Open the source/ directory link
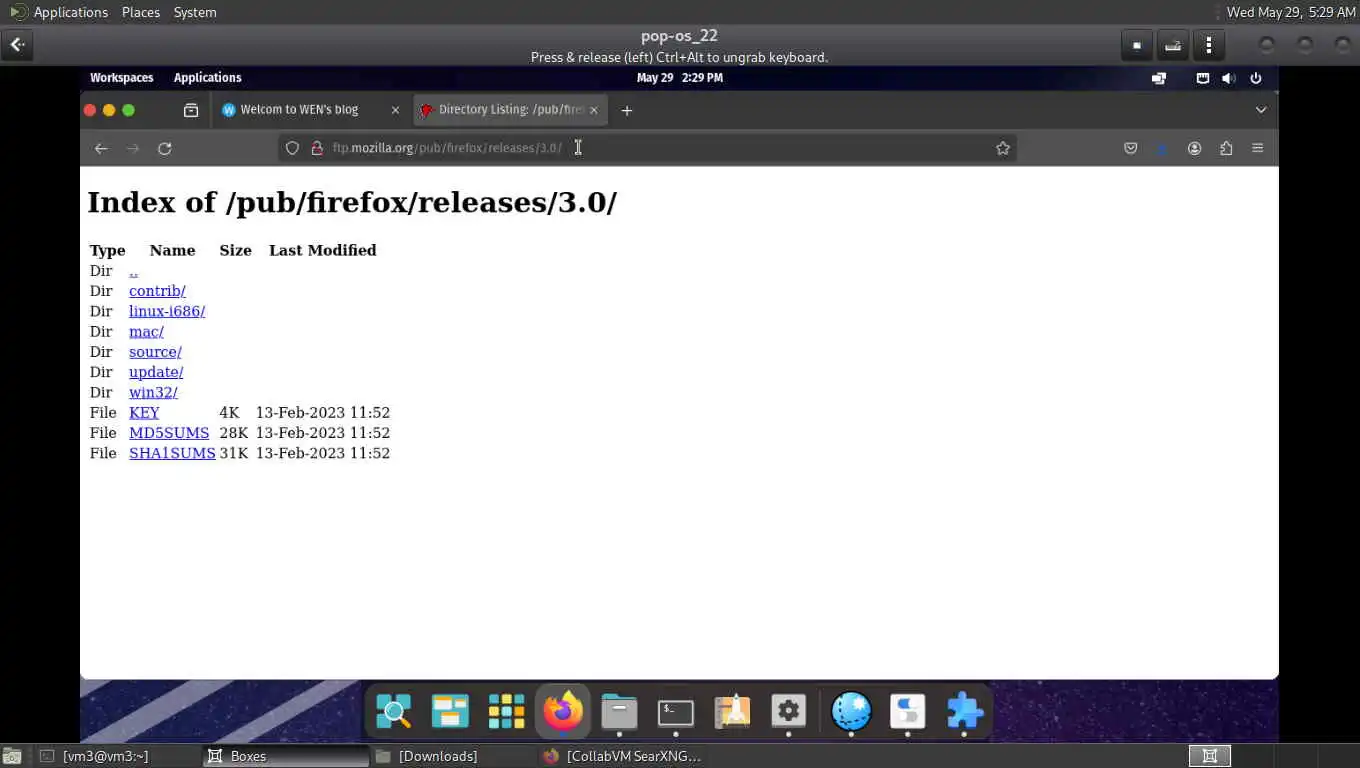1360x768 pixels. [x=155, y=352]
